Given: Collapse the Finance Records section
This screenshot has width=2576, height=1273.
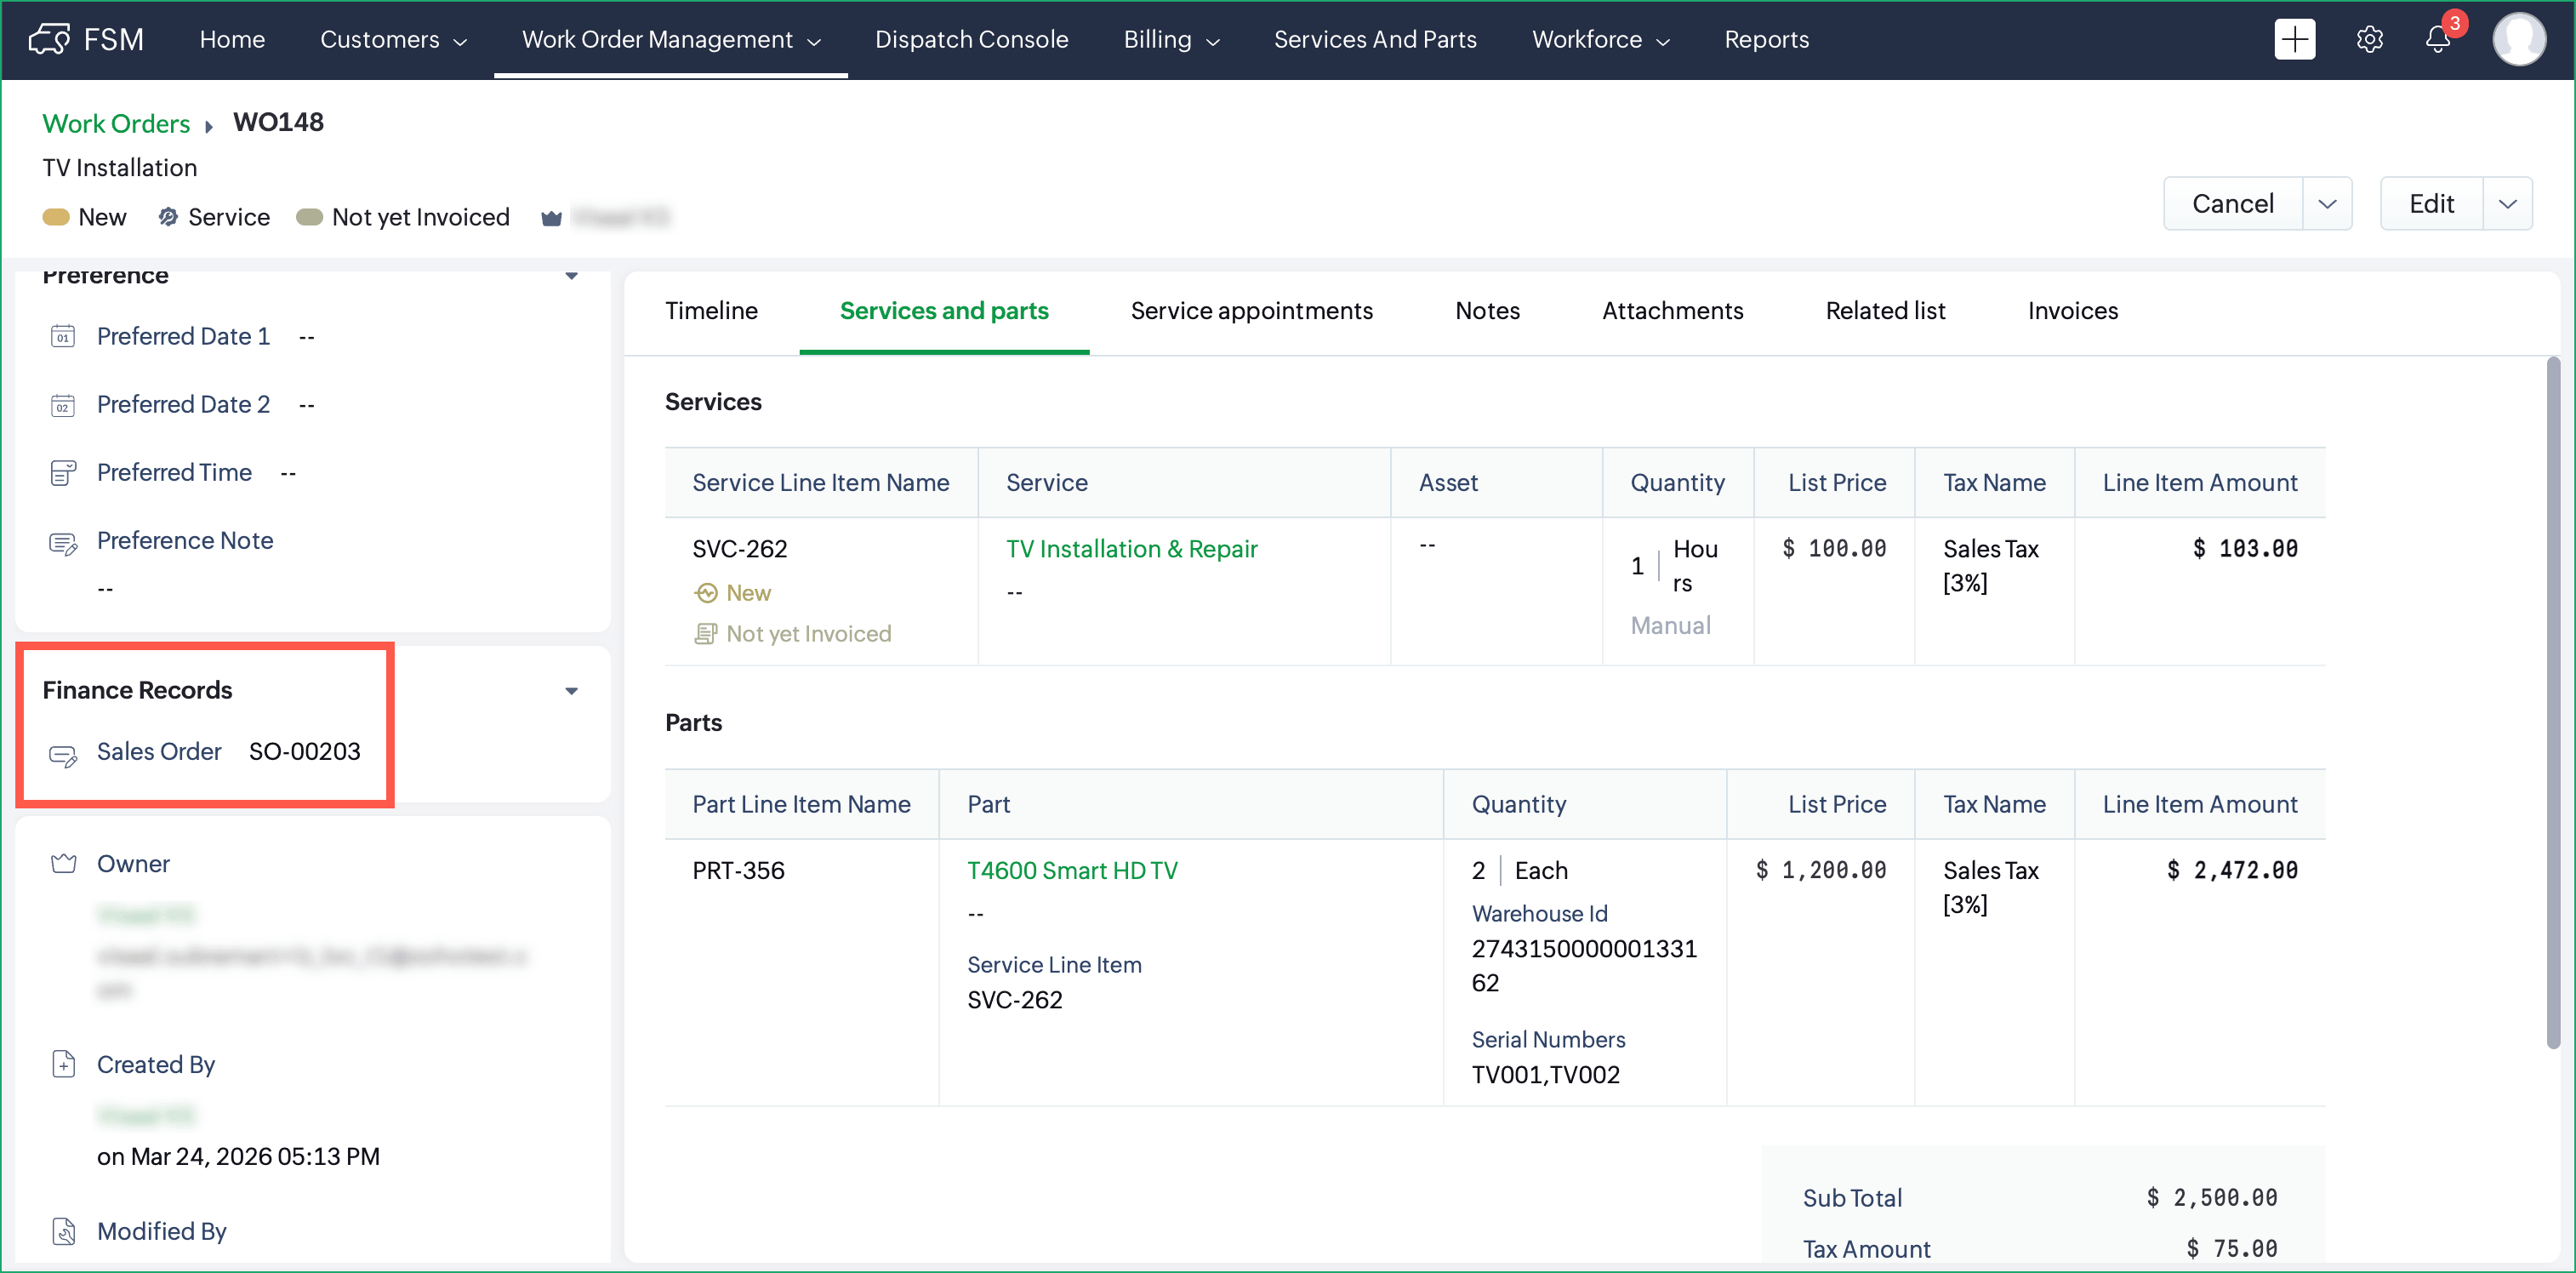Looking at the screenshot, I should point(571,691).
